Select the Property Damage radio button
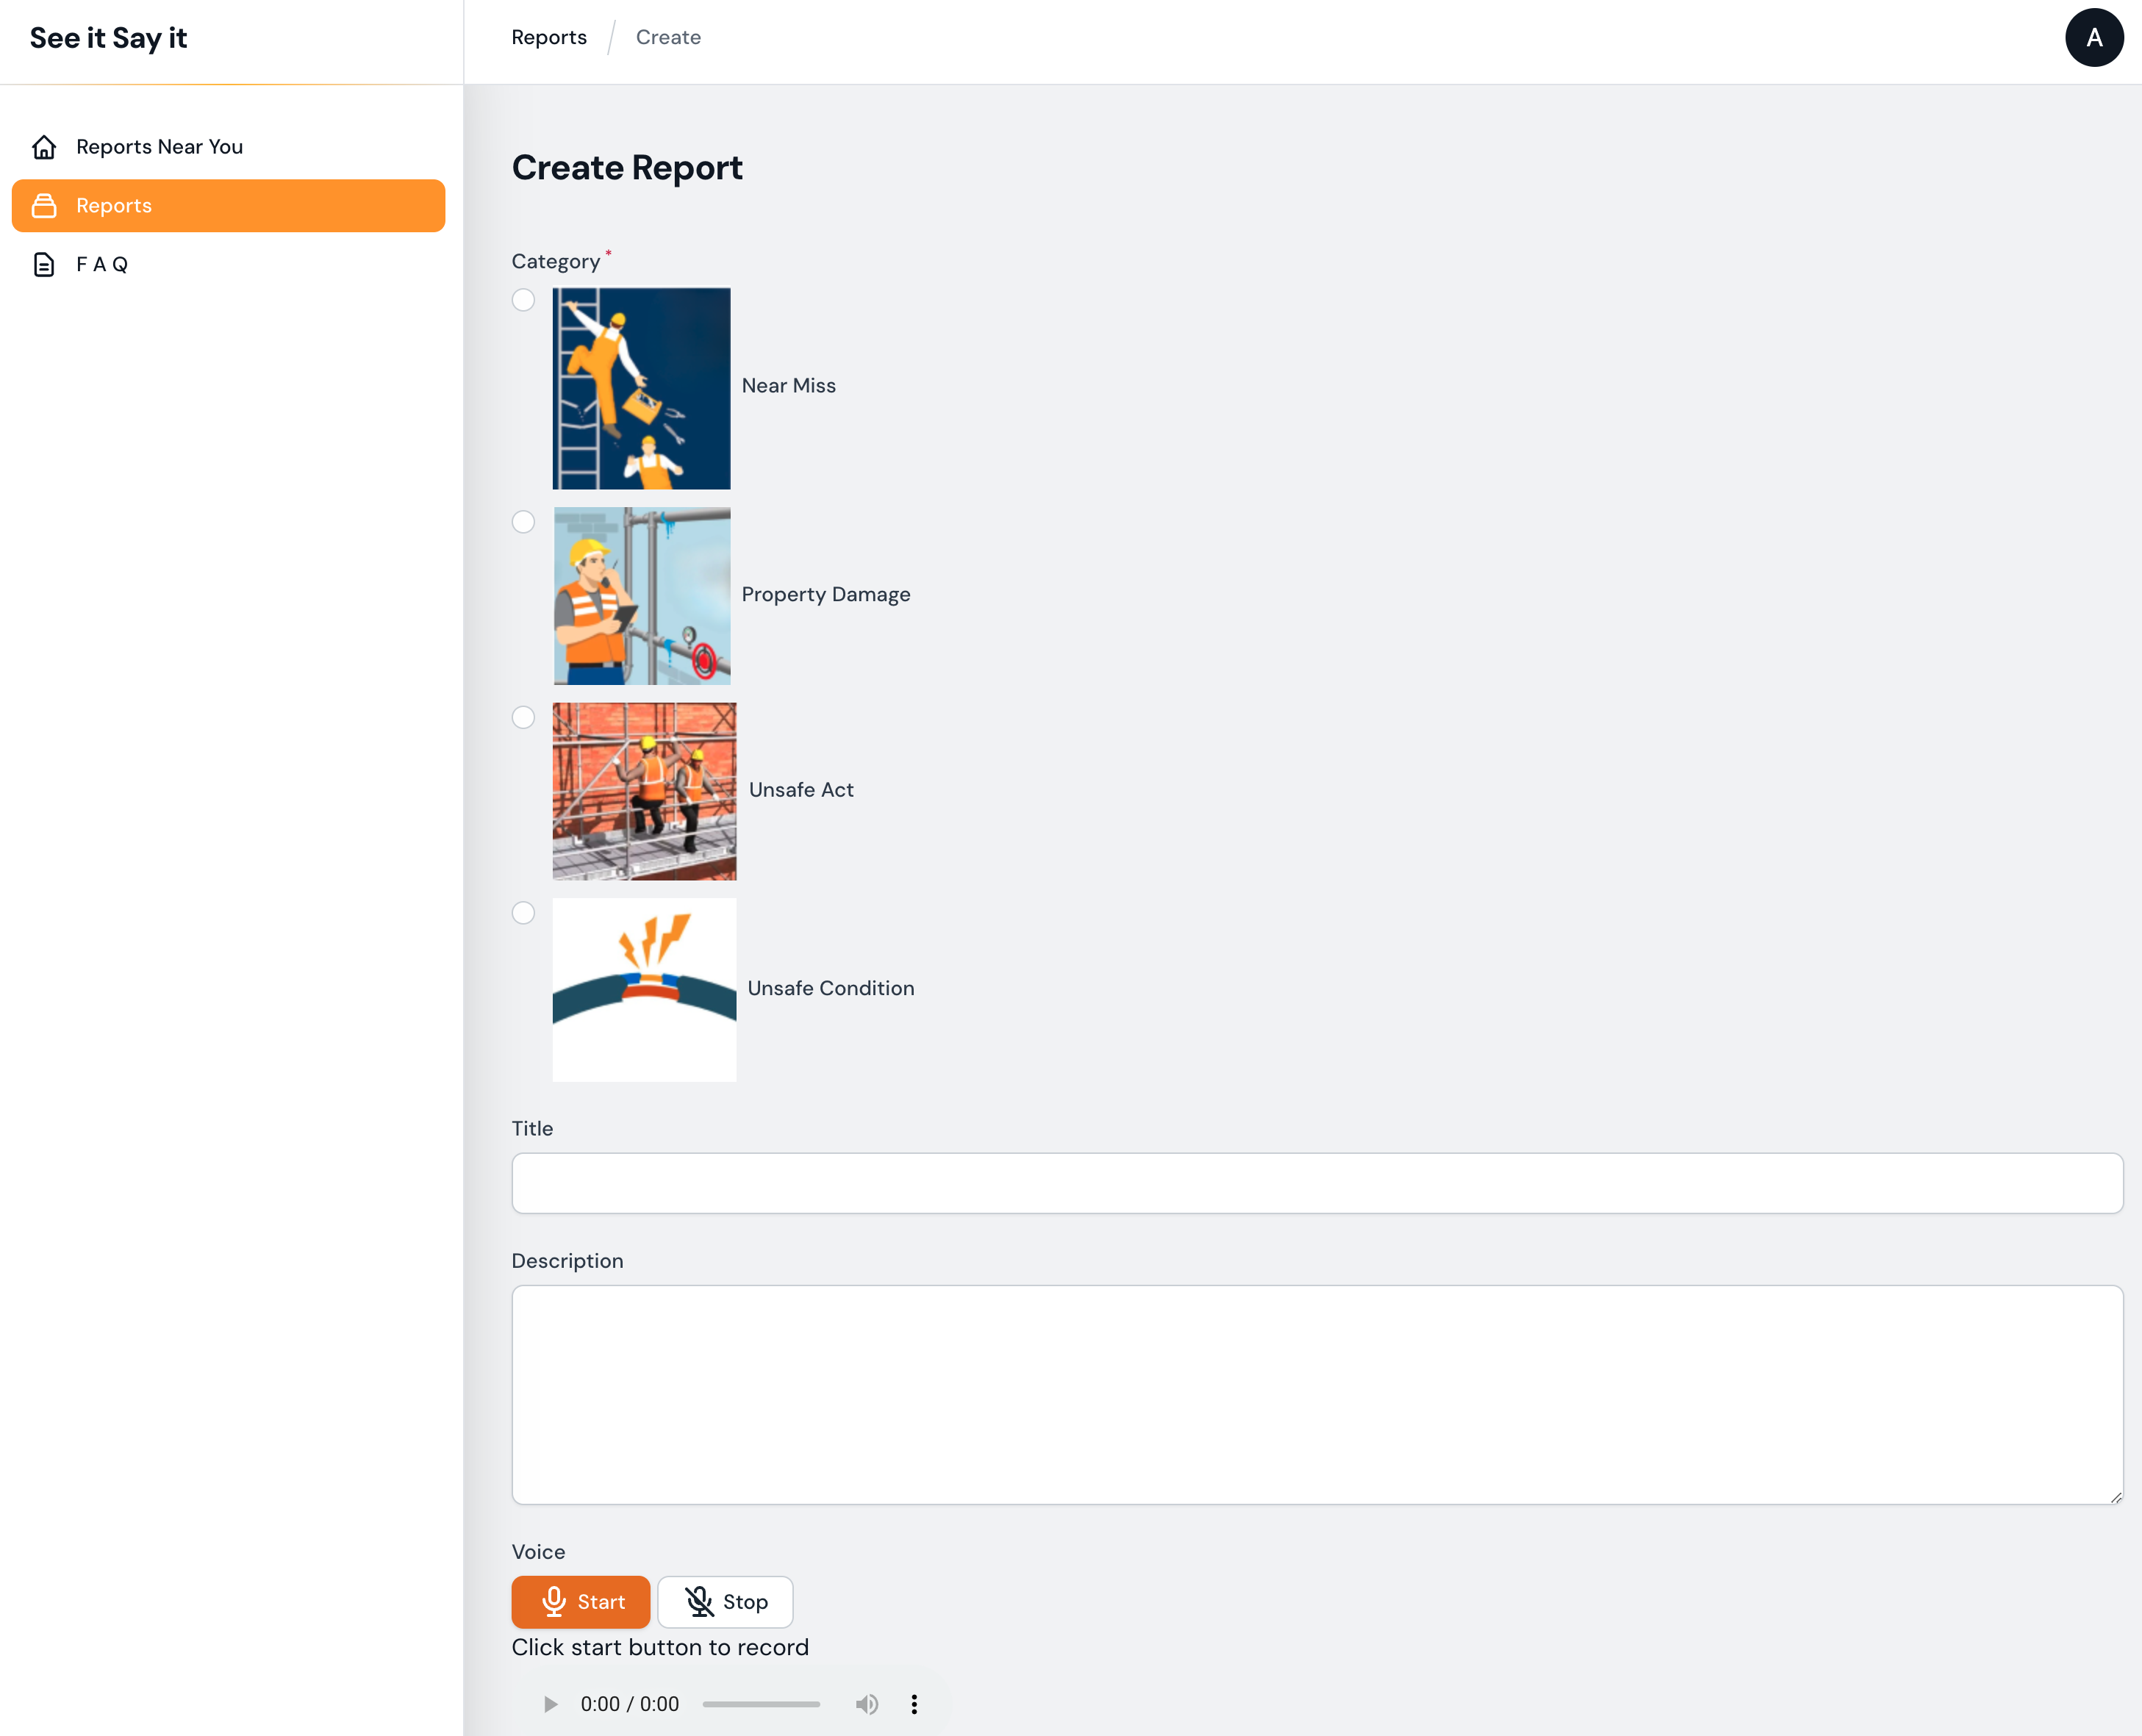2142x1736 pixels. [523, 522]
